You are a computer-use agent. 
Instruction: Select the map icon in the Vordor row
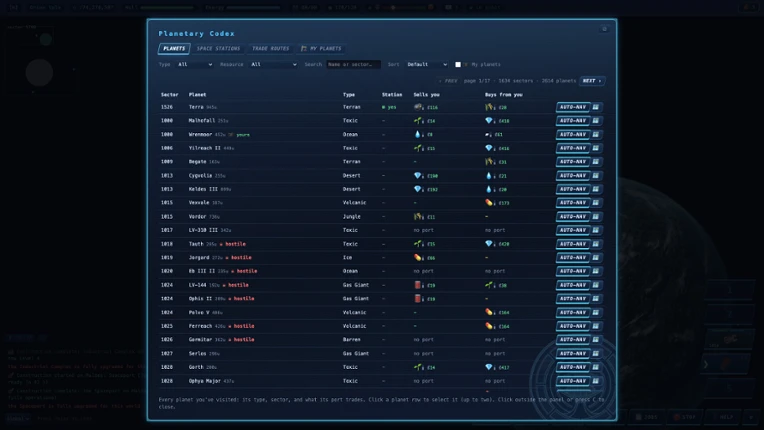[x=596, y=217]
